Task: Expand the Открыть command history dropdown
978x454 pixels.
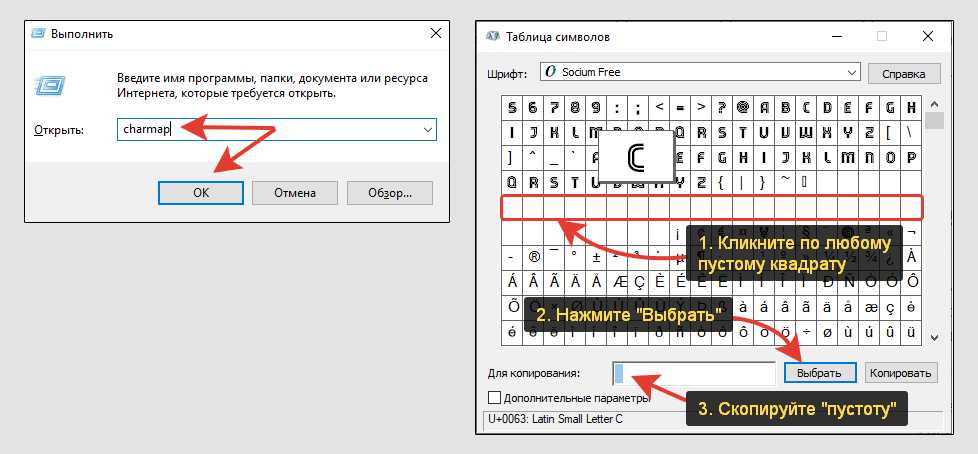Action: coord(427,130)
